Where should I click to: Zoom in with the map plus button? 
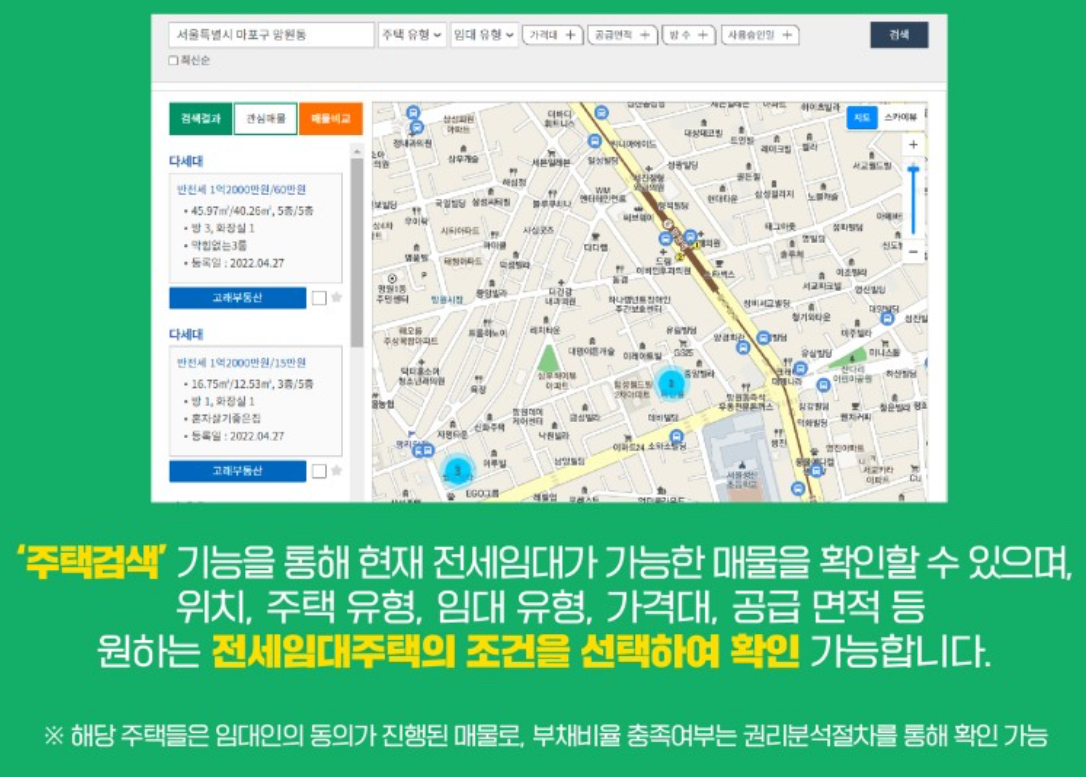click(913, 145)
